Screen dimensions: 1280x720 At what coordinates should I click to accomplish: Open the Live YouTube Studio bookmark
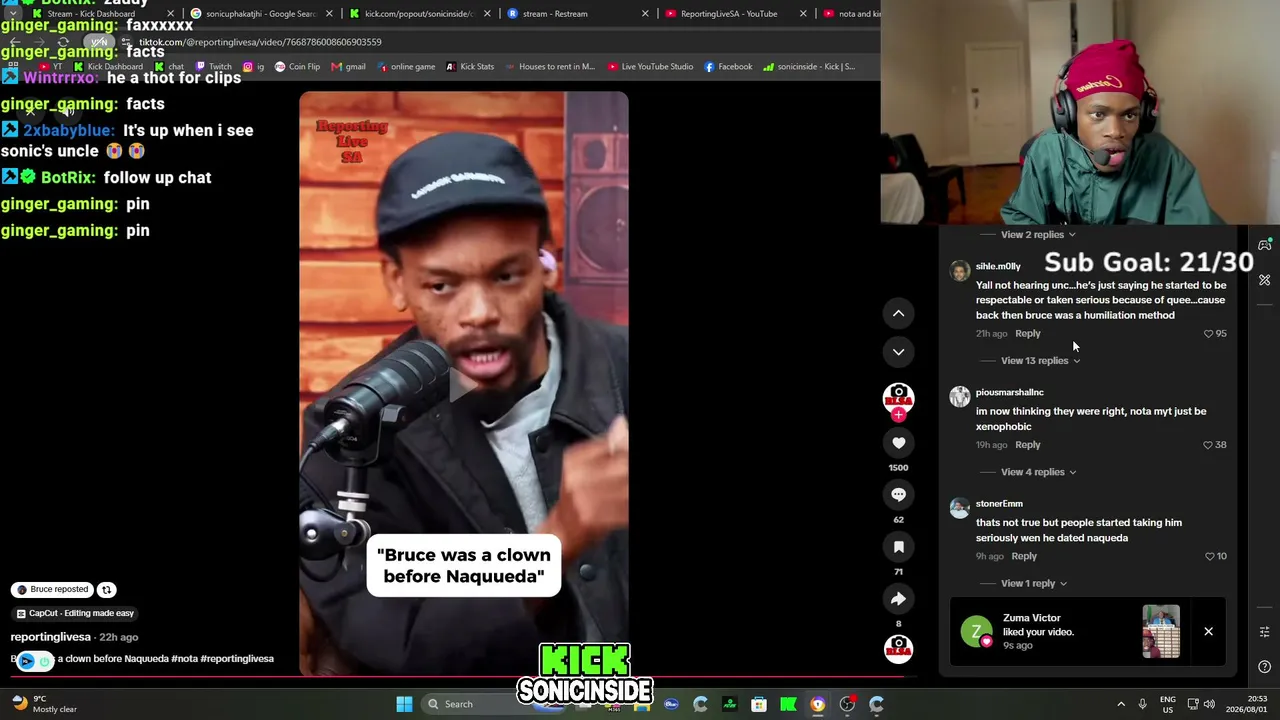click(650, 67)
